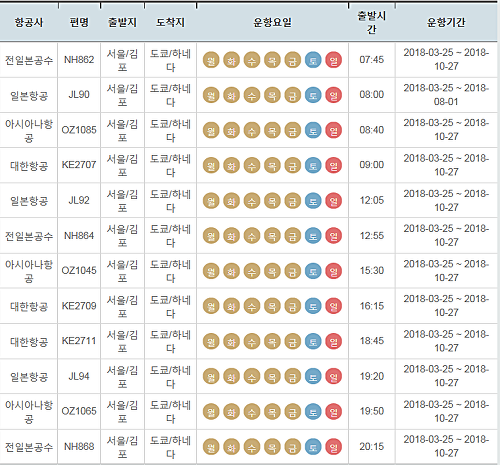This screenshot has height=465, width=500.
Task: Click the Tuesday badge in the JL90 row
Action: (x=231, y=95)
